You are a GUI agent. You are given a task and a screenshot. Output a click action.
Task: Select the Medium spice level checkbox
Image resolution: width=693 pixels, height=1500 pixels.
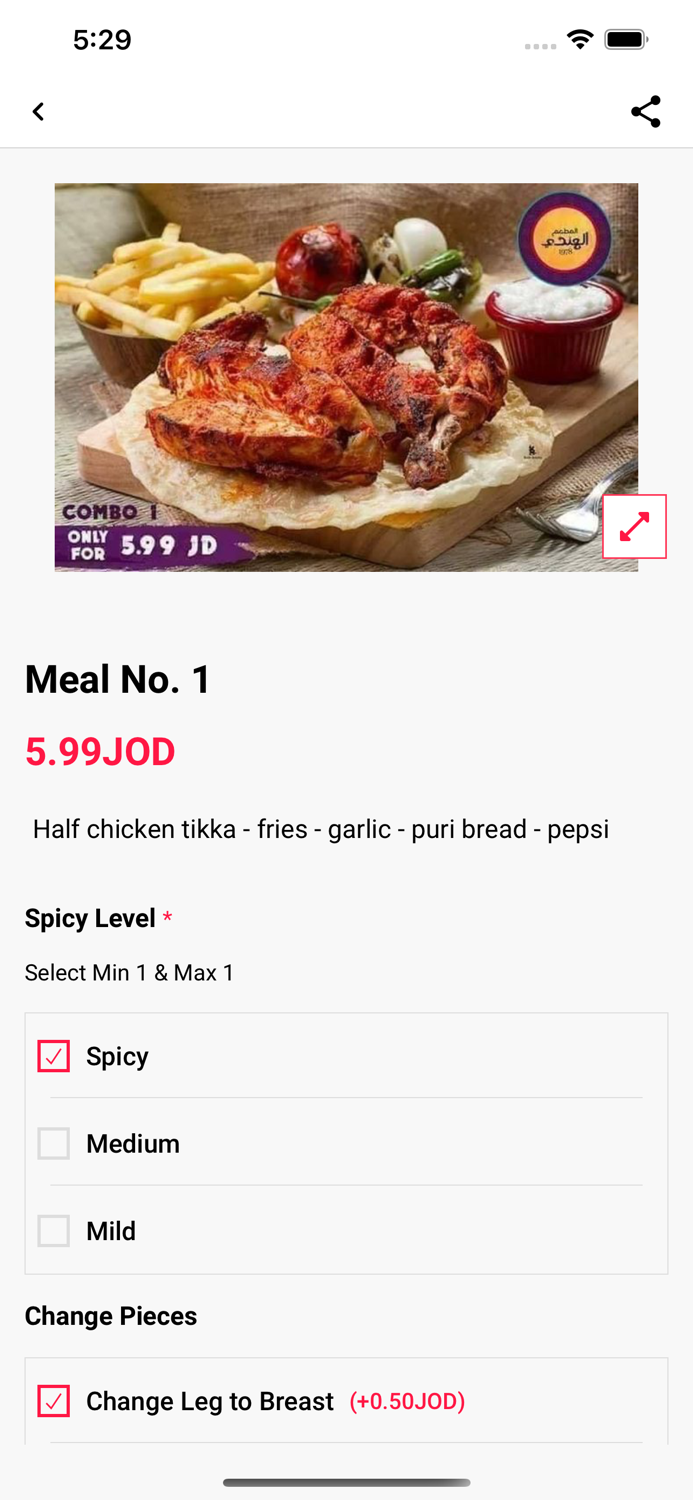click(54, 1143)
